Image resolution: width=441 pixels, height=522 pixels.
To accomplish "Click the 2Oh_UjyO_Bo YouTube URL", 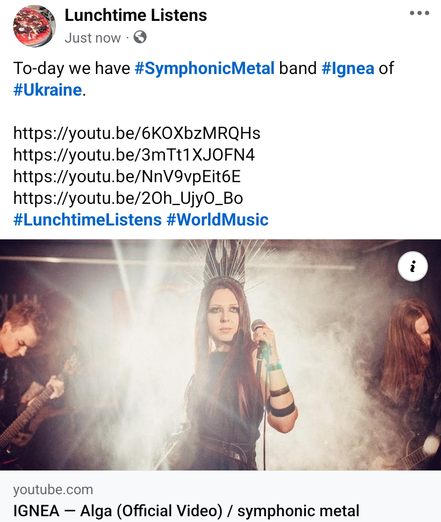I will 128,198.
